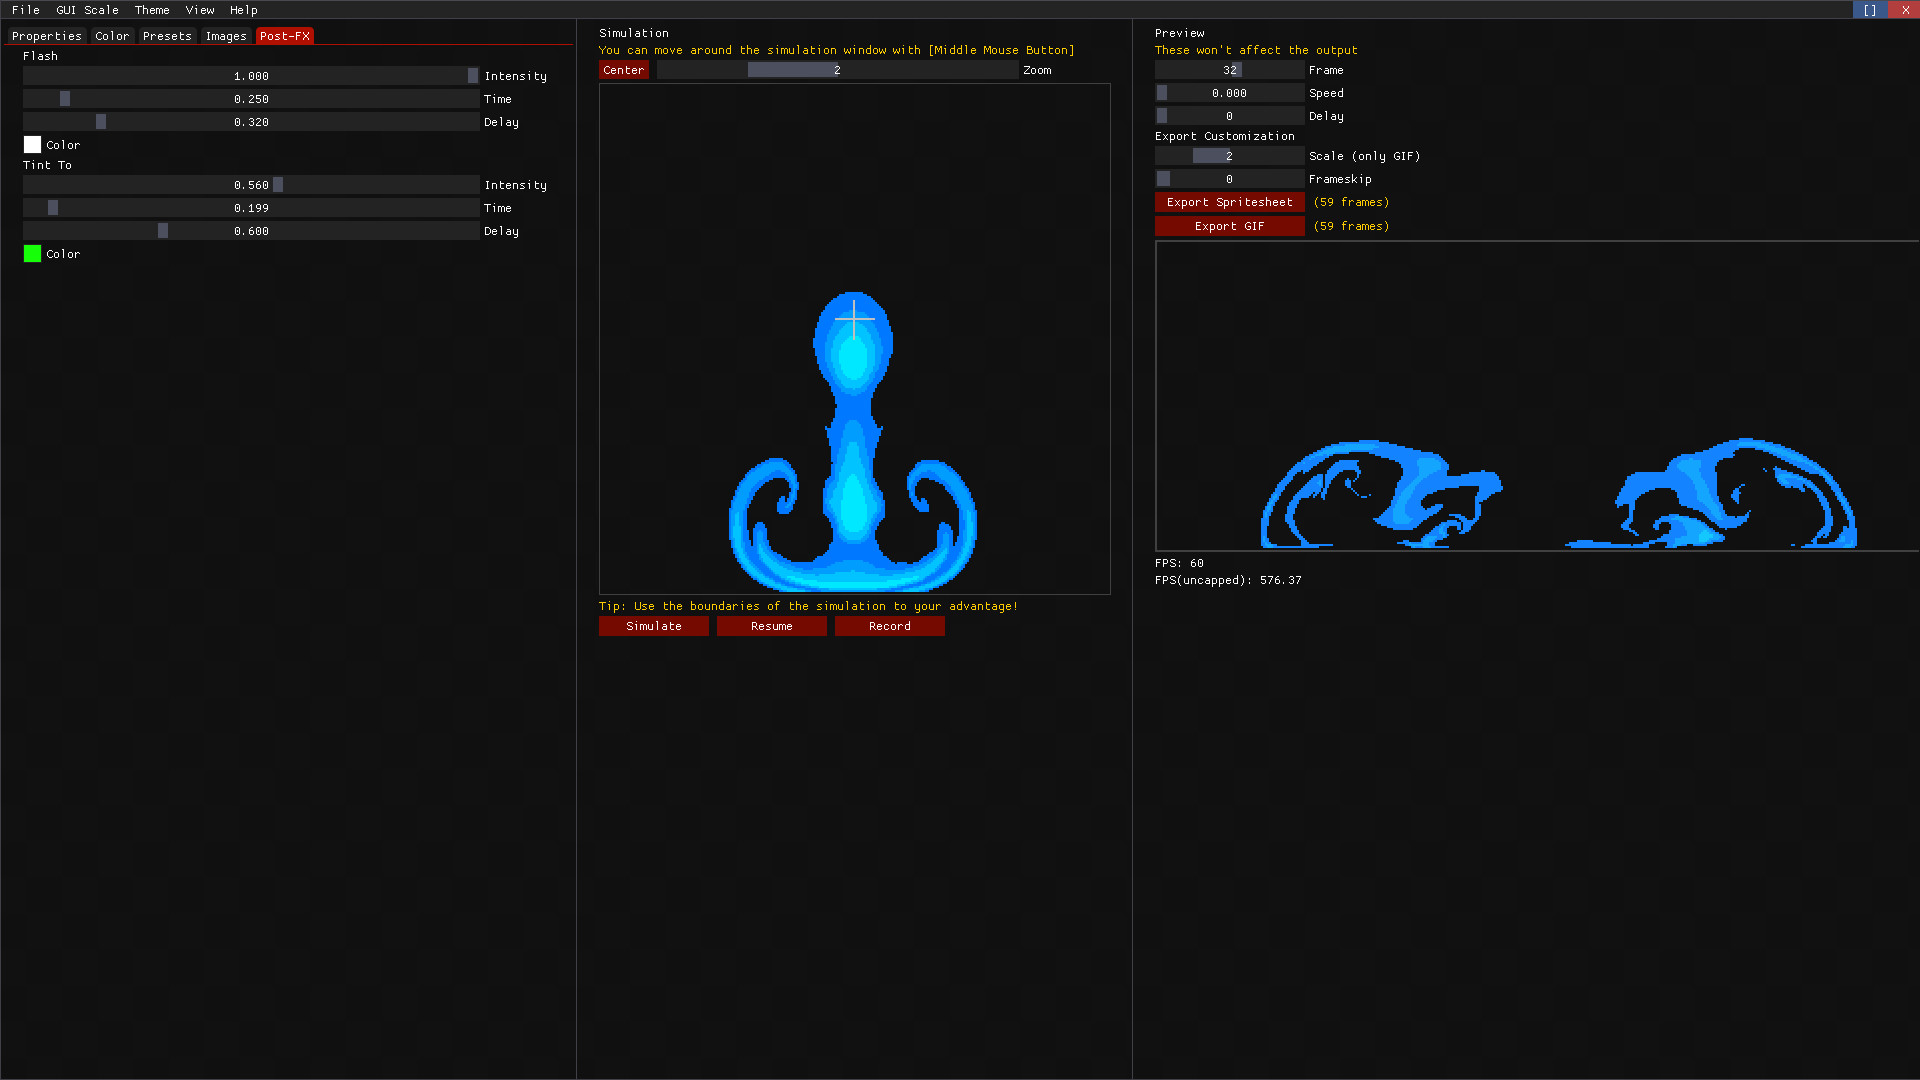Viewport: 1920px width, 1080px height.
Task: Resume the paused simulation
Action: 771,625
